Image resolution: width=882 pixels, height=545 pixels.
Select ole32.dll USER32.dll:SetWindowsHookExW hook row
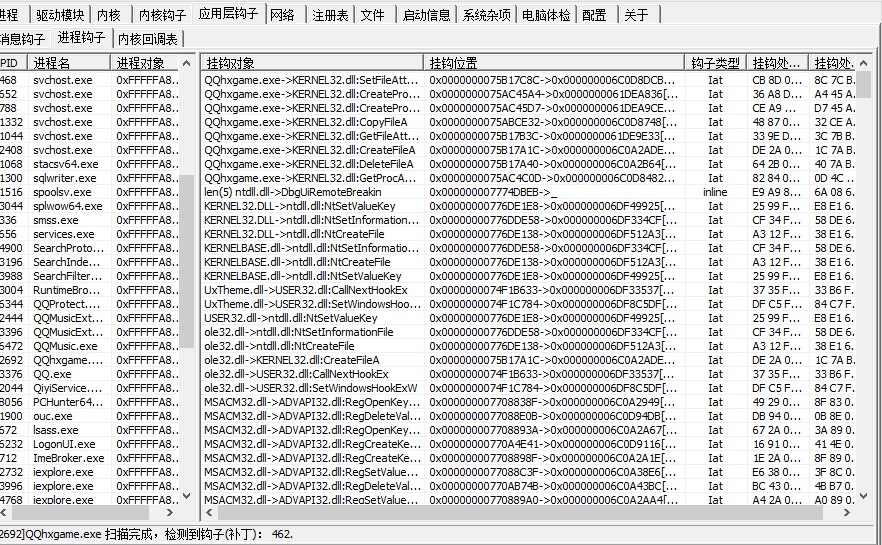click(x=529, y=388)
